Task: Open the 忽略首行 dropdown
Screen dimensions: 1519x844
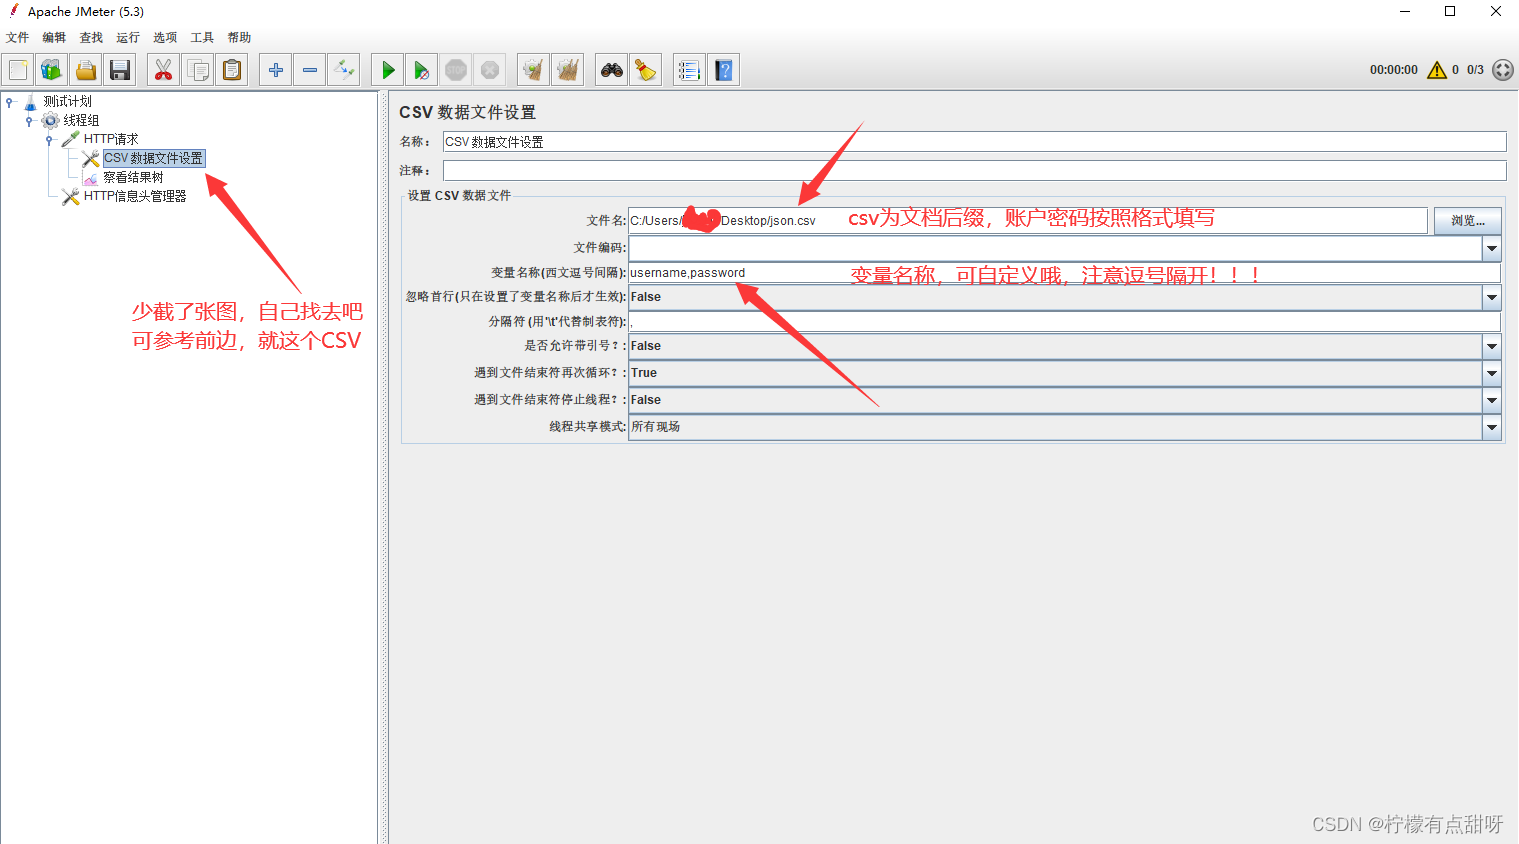Action: pyautogui.click(x=1492, y=297)
